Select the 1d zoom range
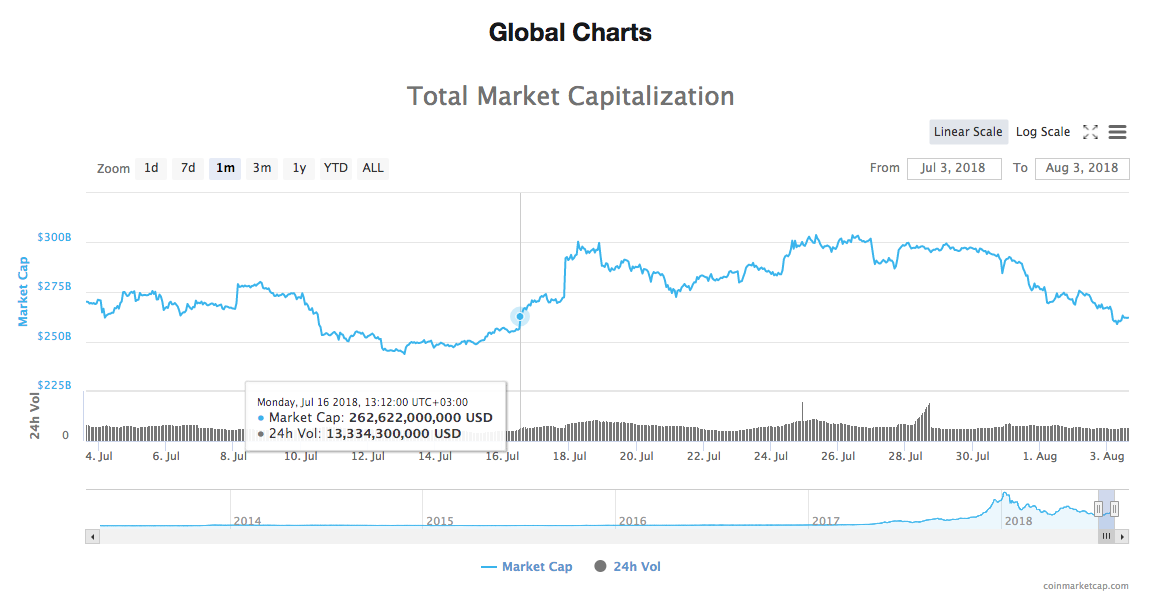The height and width of the screenshot is (600, 1157). [x=151, y=168]
